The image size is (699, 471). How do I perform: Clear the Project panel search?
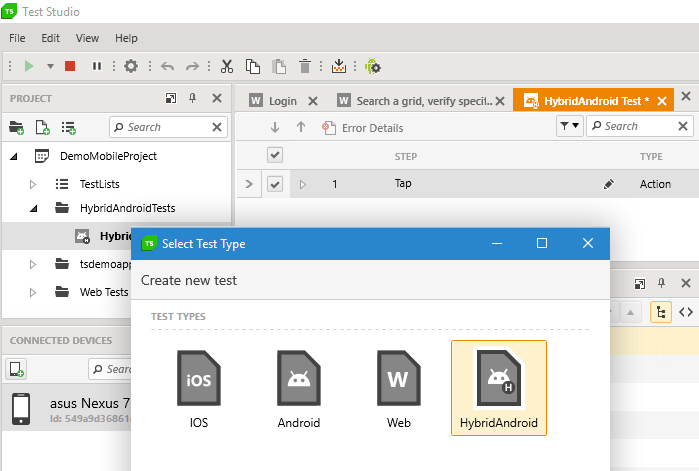pyautogui.click(x=217, y=127)
